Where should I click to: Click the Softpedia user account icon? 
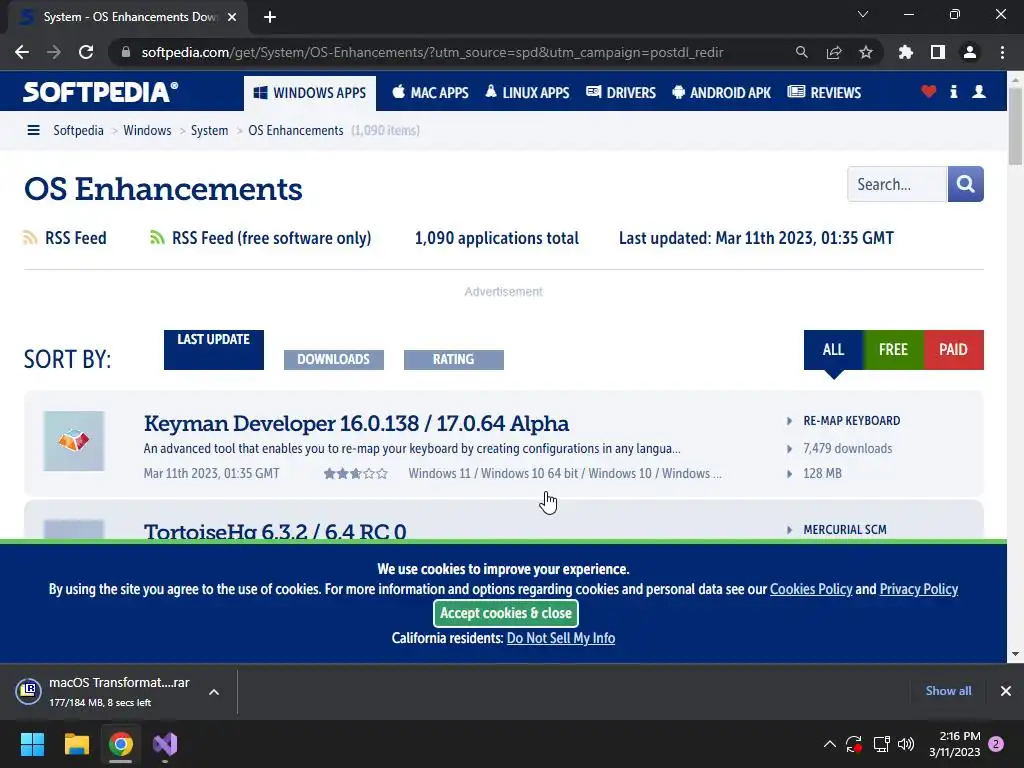click(x=979, y=92)
